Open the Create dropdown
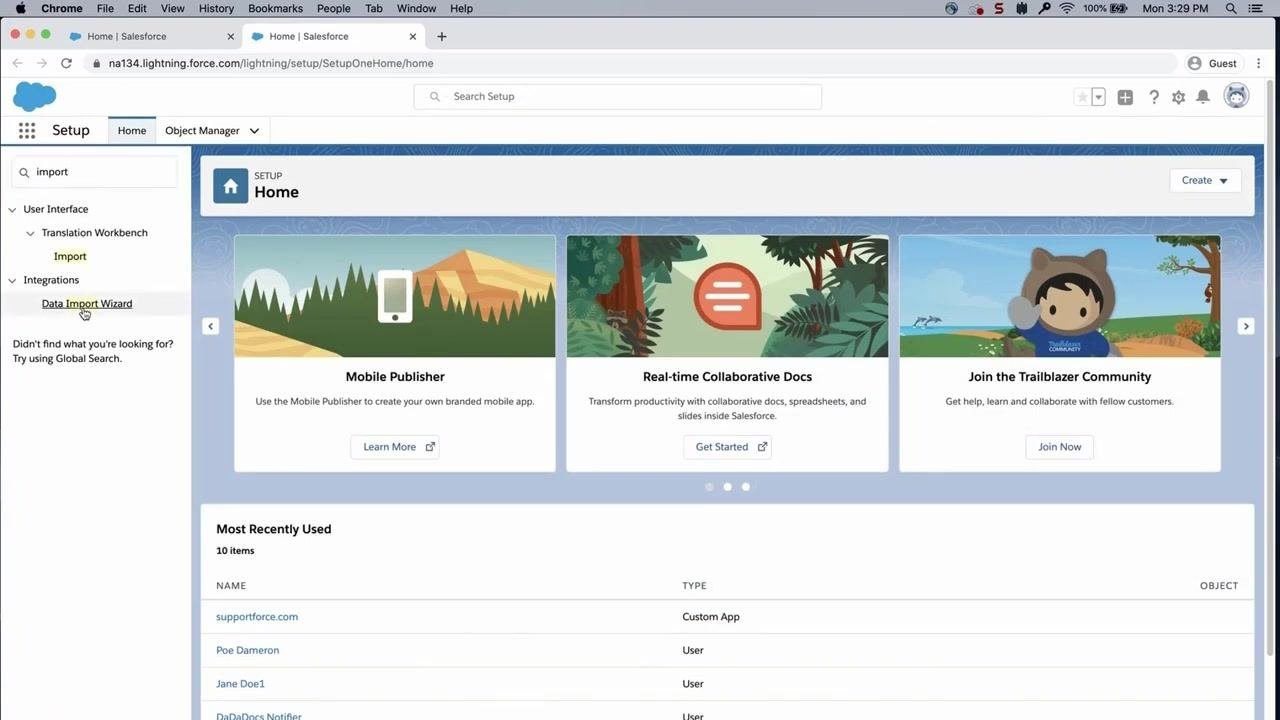Viewport: 1280px width, 720px height. point(1205,180)
